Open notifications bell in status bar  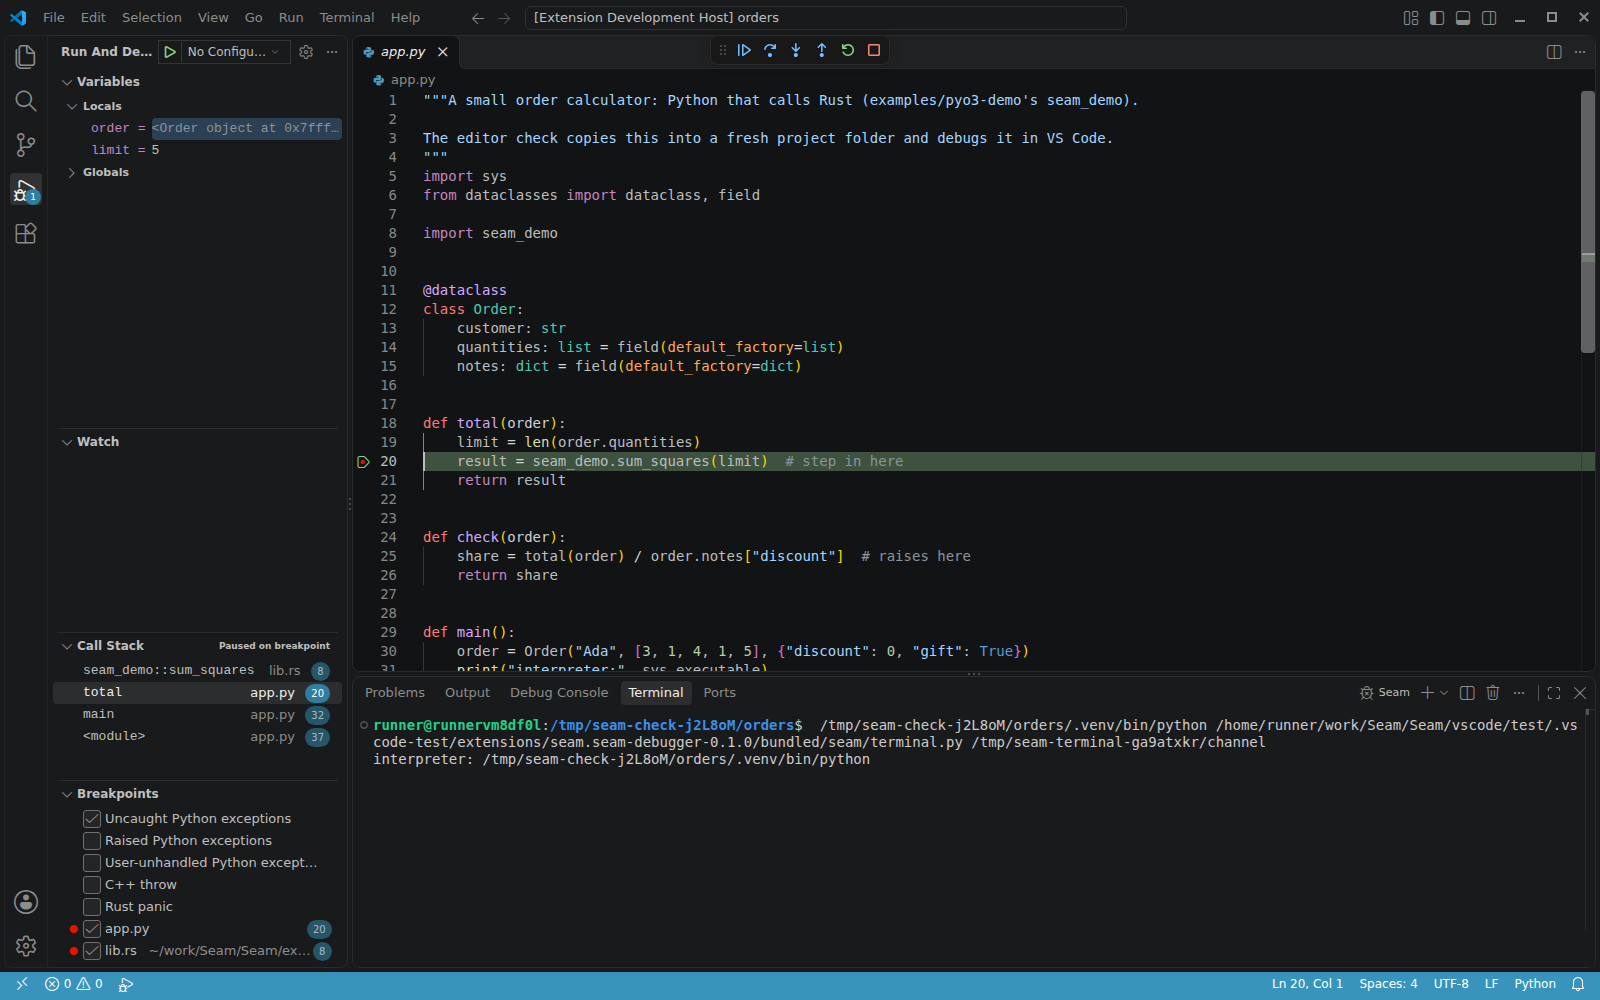pyautogui.click(x=1578, y=984)
